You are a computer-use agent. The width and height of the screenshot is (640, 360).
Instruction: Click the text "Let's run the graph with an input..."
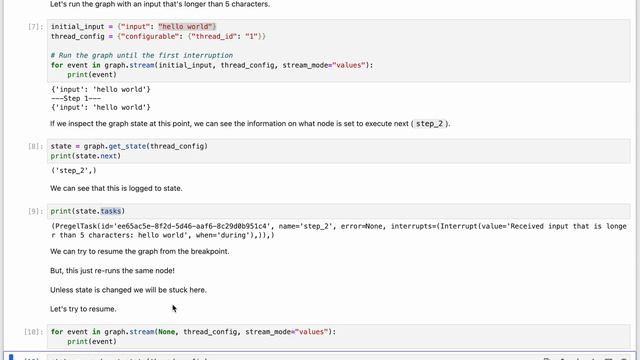click(160, 4)
